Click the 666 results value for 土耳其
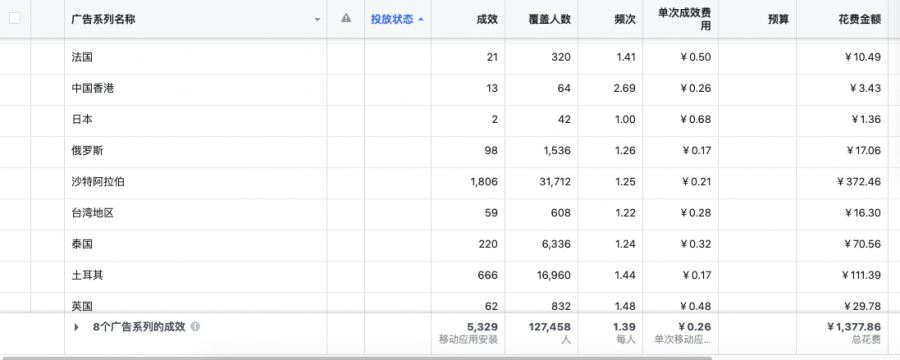 pos(488,275)
